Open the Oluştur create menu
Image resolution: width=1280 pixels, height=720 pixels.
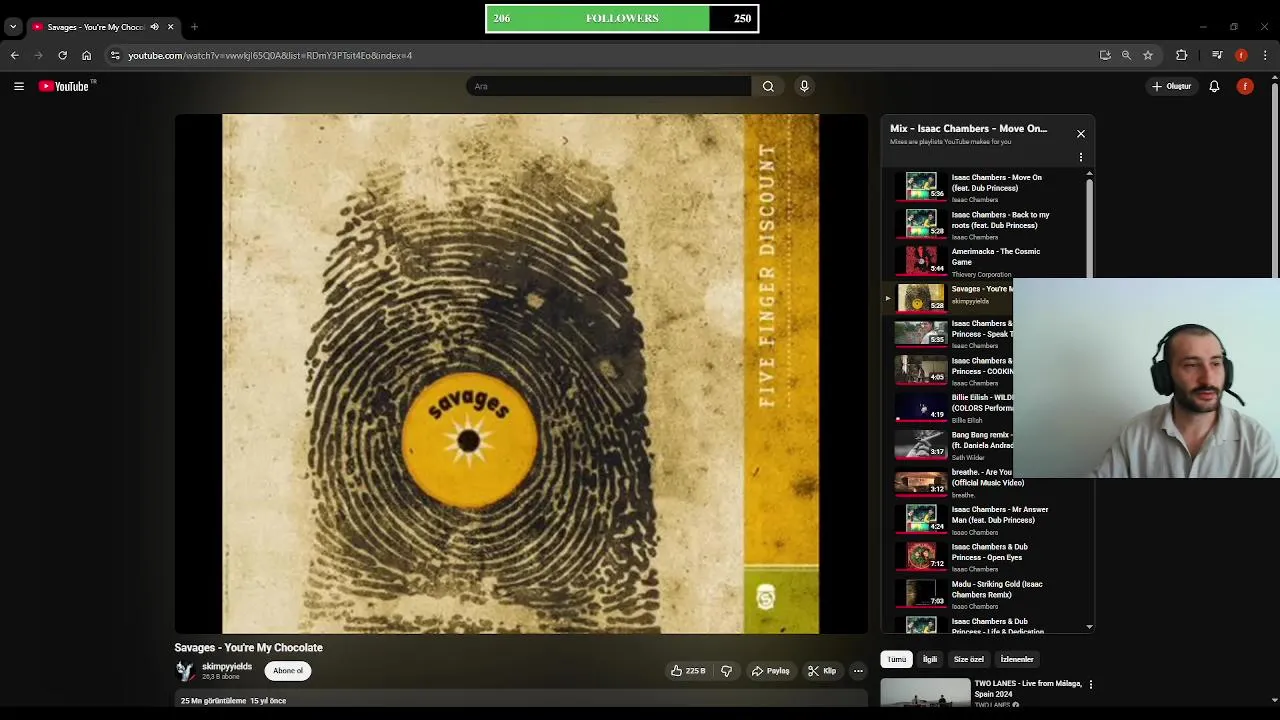click(1171, 86)
